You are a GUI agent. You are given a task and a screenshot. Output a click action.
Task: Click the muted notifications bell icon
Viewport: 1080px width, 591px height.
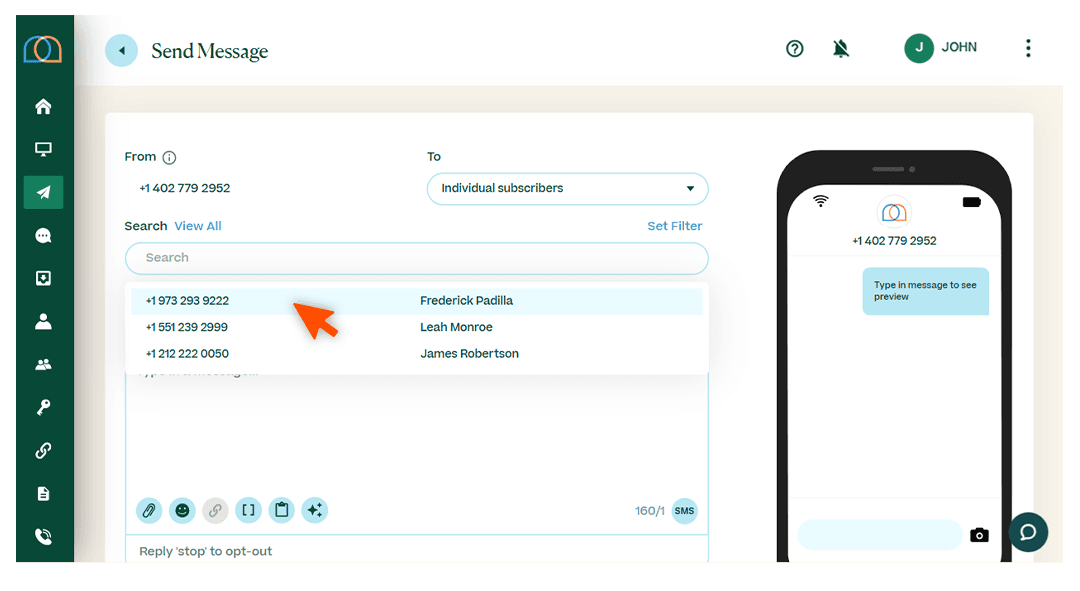(x=840, y=48)
